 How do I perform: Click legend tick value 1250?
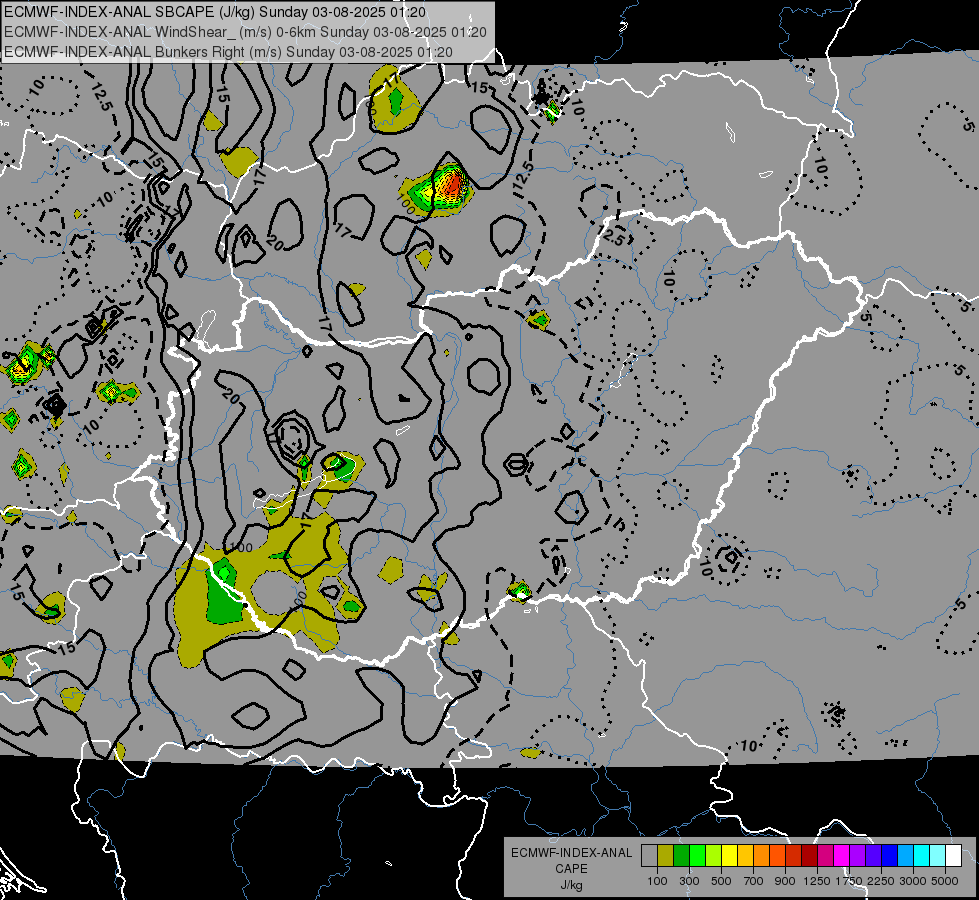(x=817, y=881)
